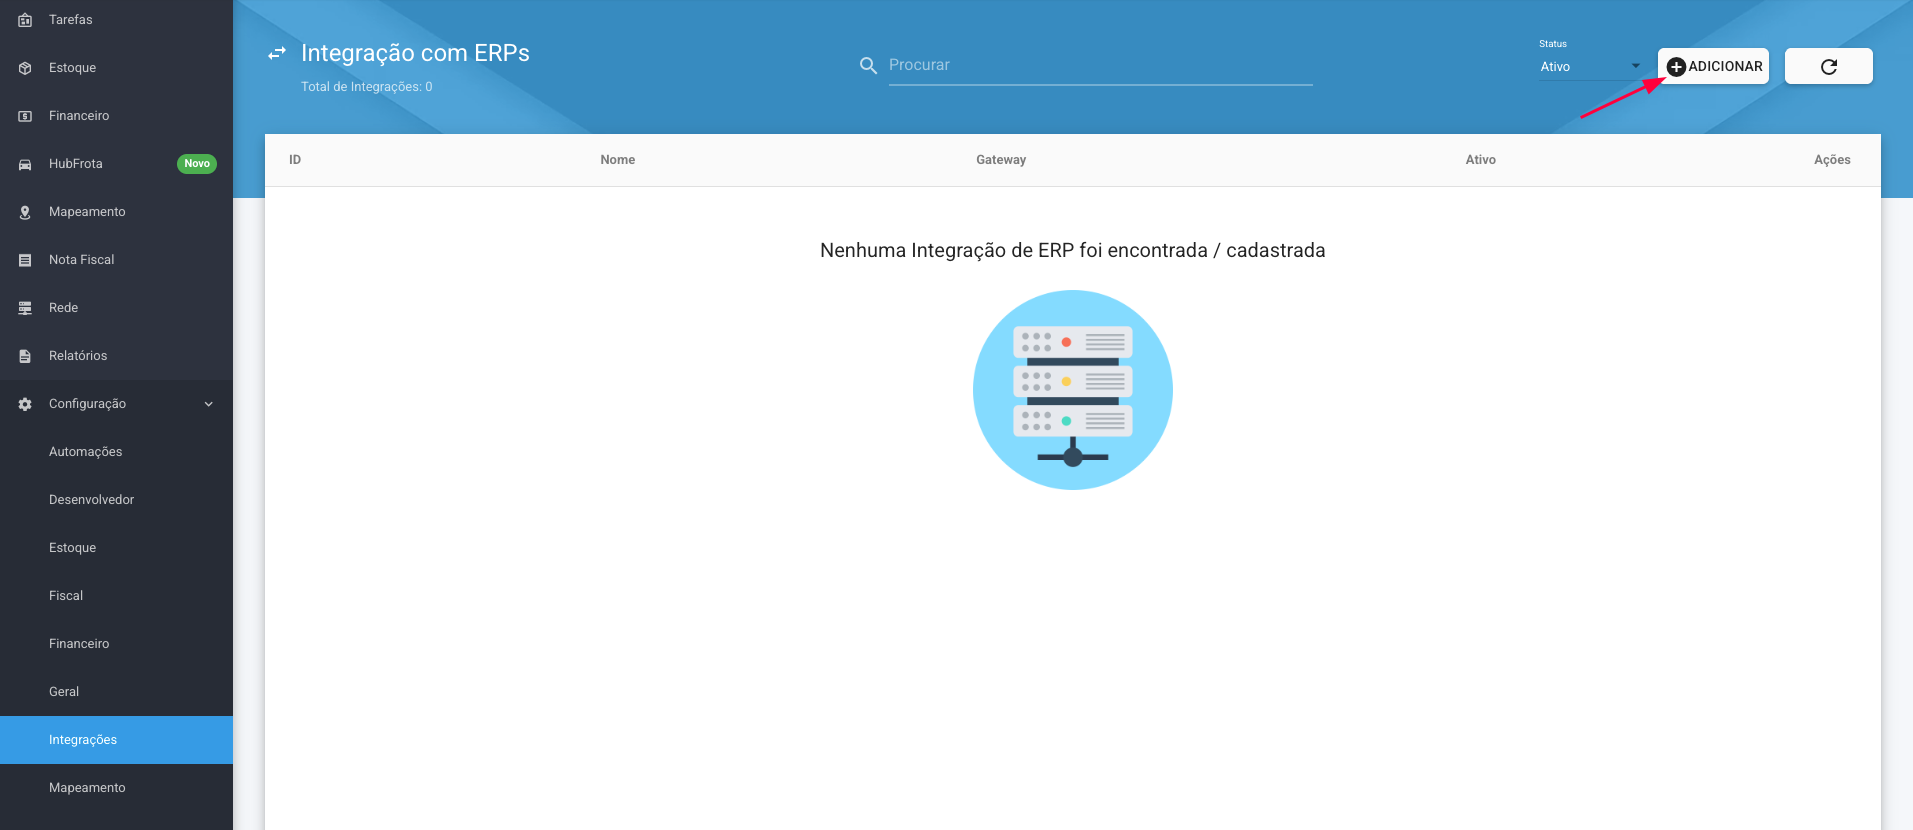Select Desenvolvedor submenu item
The image size is (1913, 830).
point(116,500)
